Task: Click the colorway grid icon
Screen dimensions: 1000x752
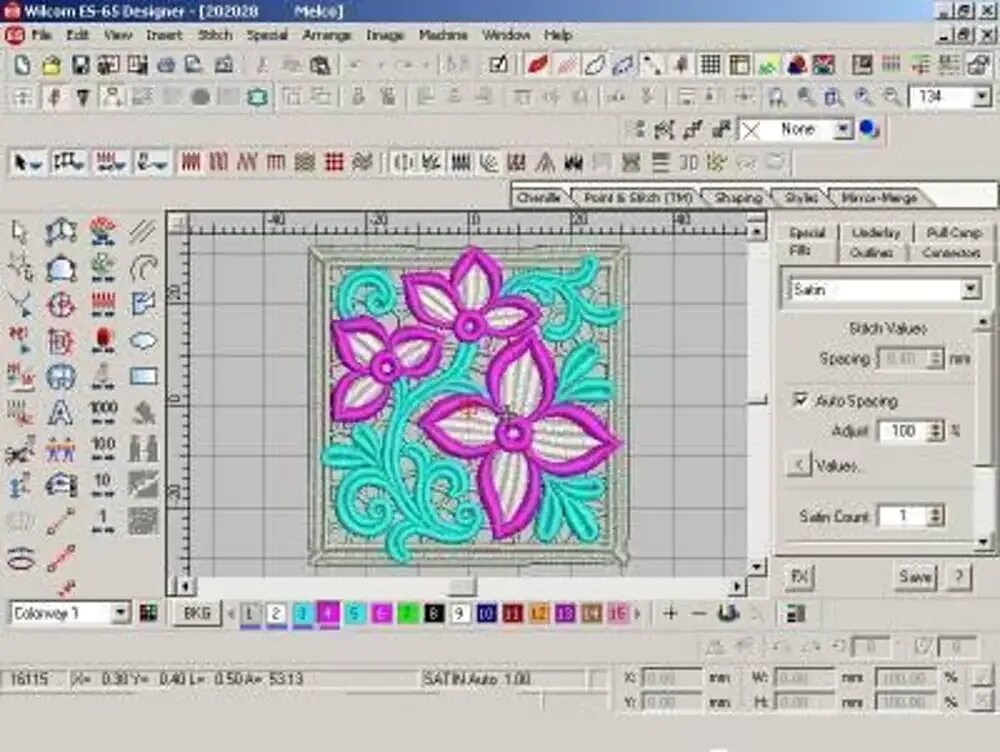Action: pos(148,614)
